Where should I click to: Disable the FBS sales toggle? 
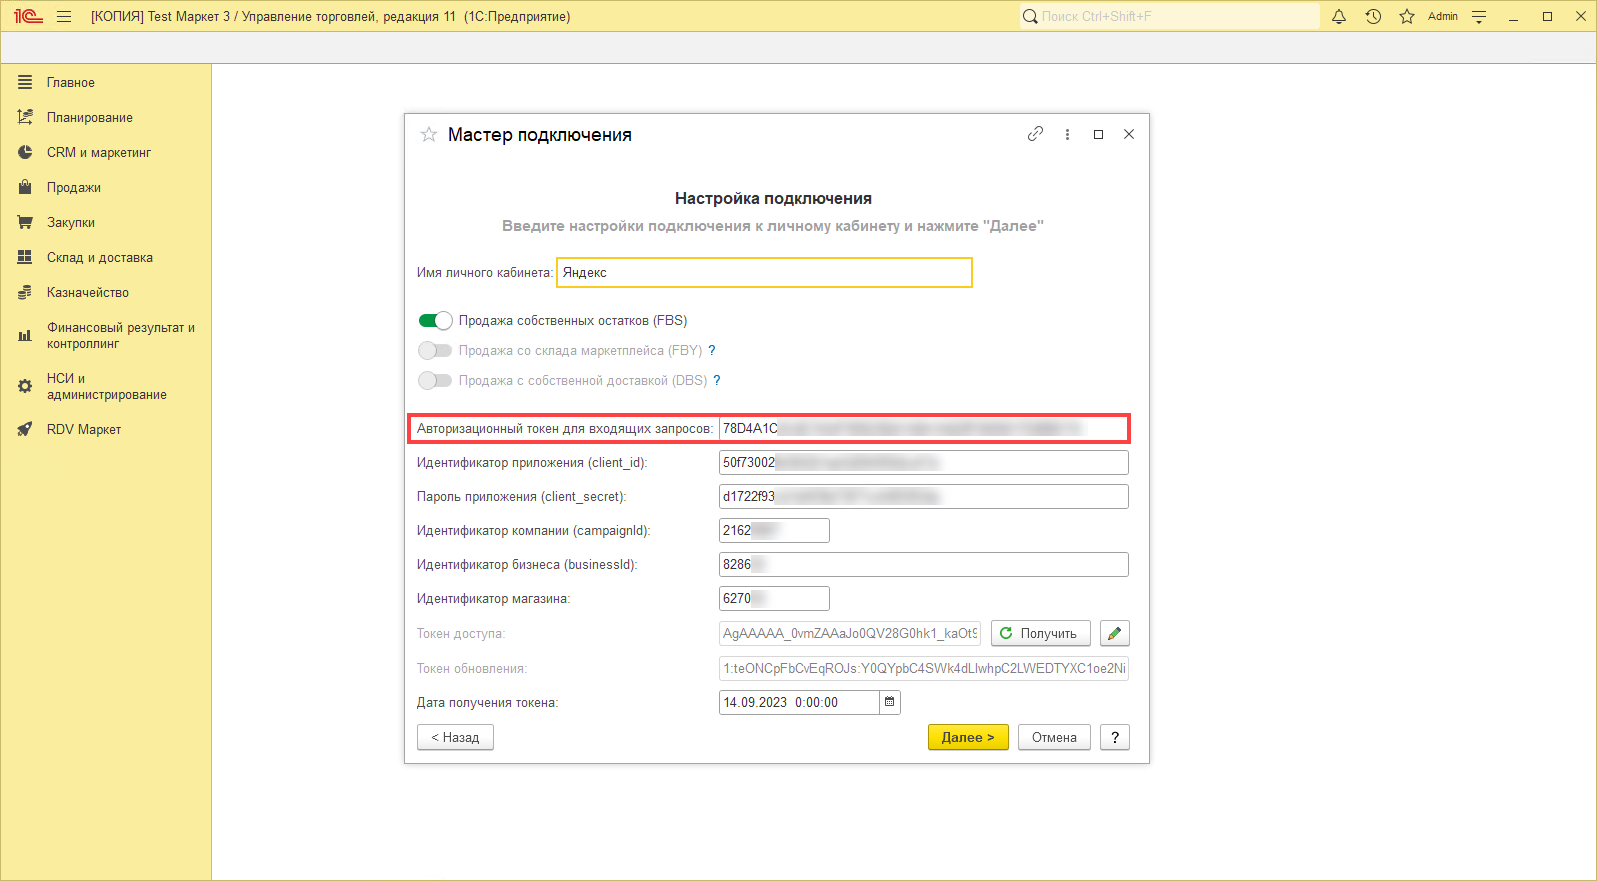click(435, 321)
